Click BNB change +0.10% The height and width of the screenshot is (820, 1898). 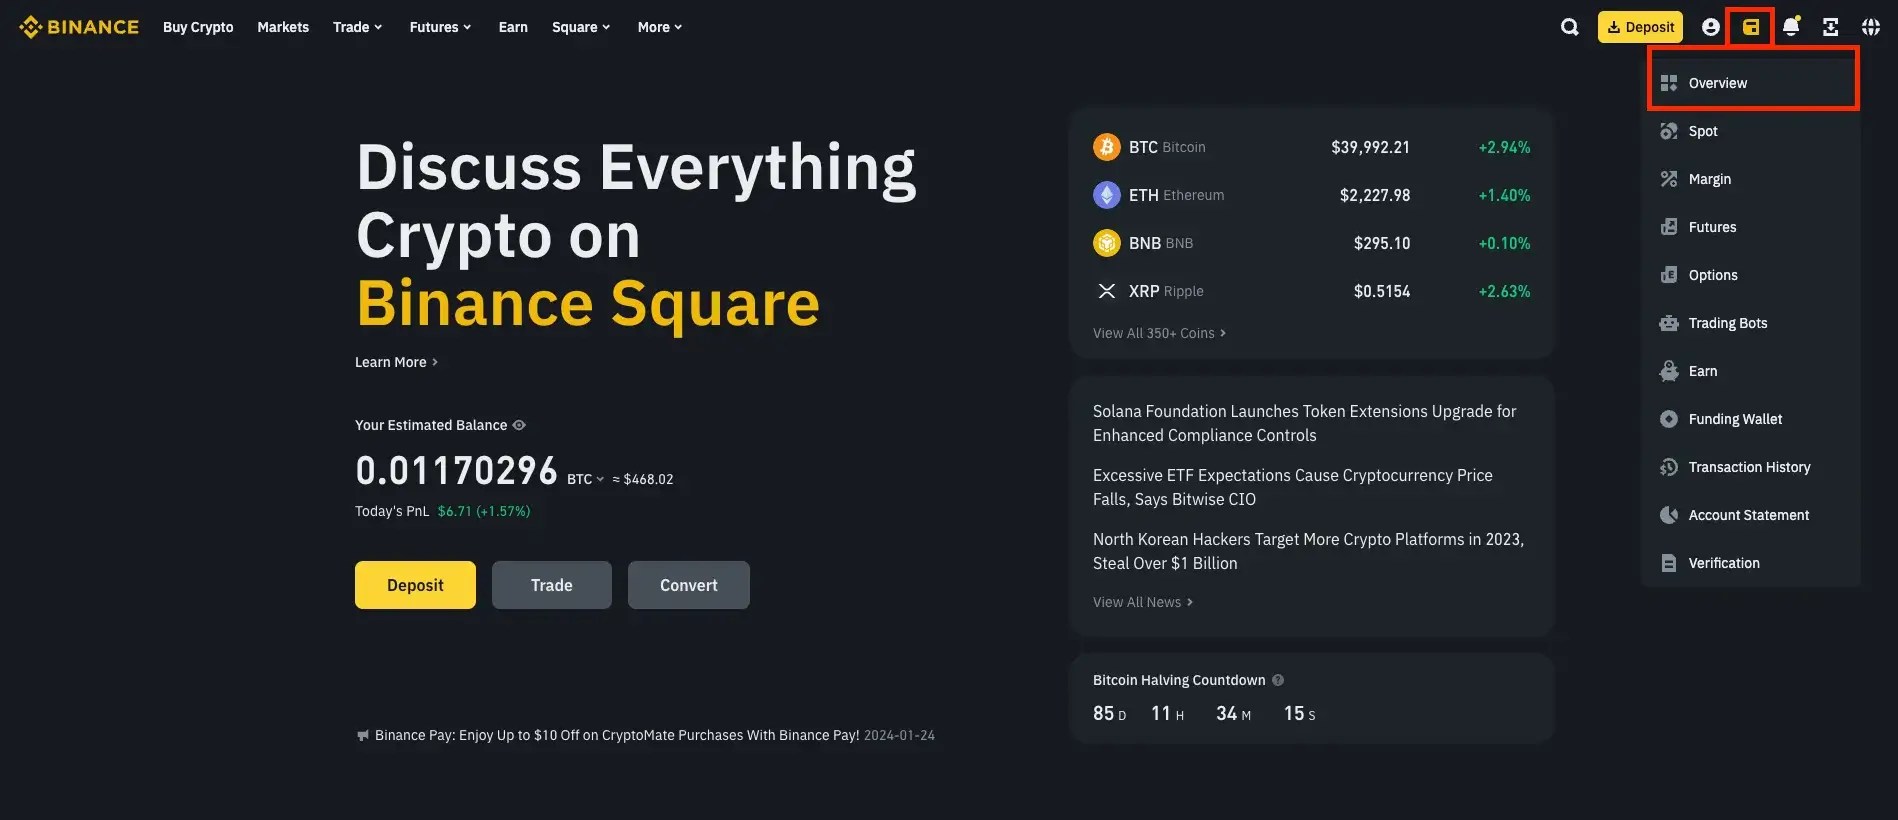click(1504, 243)
